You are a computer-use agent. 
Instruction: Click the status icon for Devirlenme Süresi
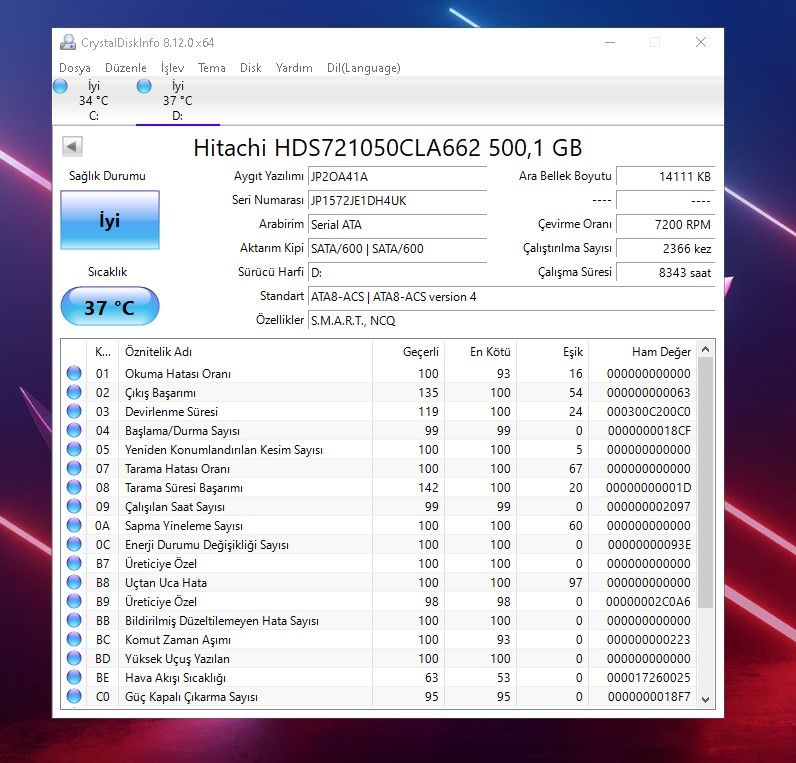(74, 411)
